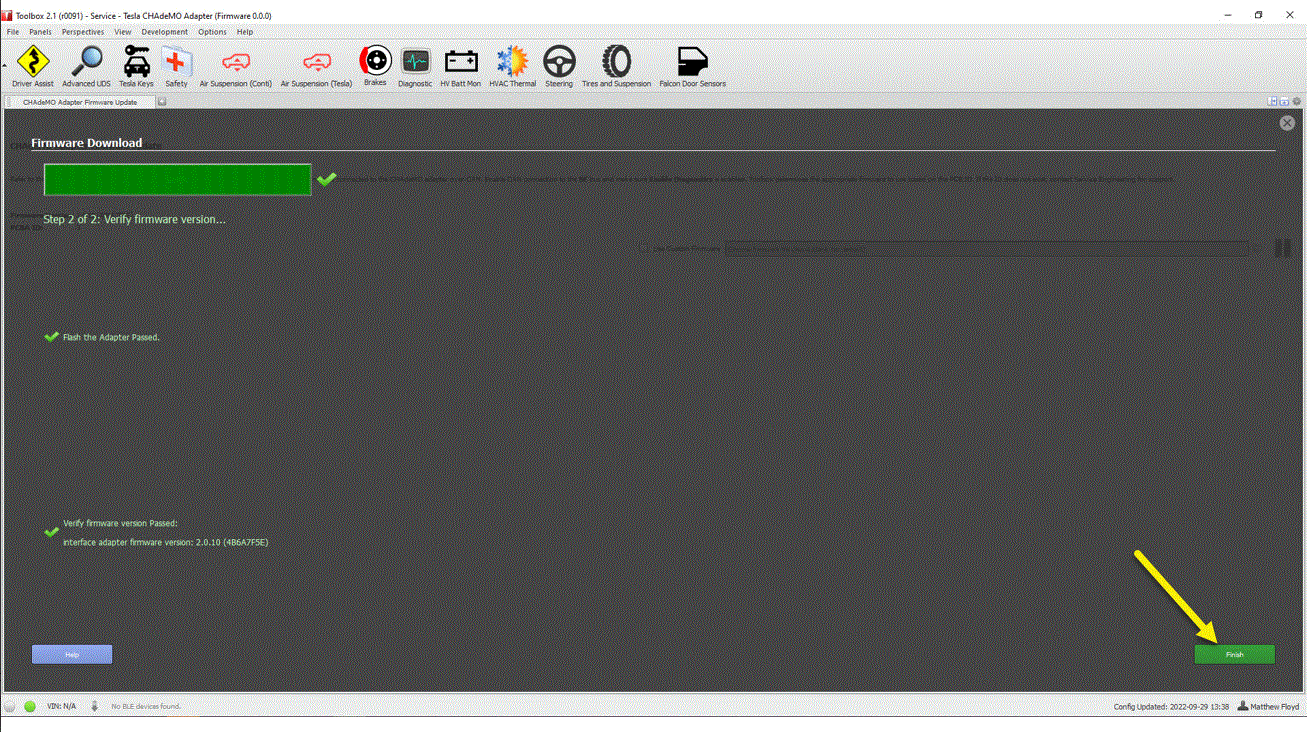Open the Panels menu
Image resolution: width=1307 pixels, height=732 pixels.
coord(40,32)
